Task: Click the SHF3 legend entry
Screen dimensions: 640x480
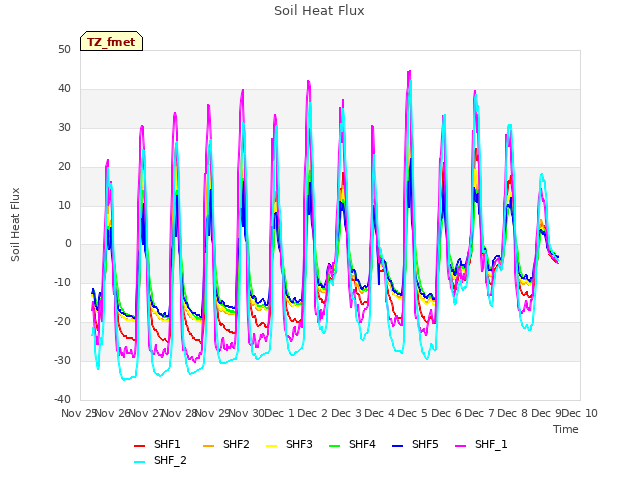Action: (289, 444)
